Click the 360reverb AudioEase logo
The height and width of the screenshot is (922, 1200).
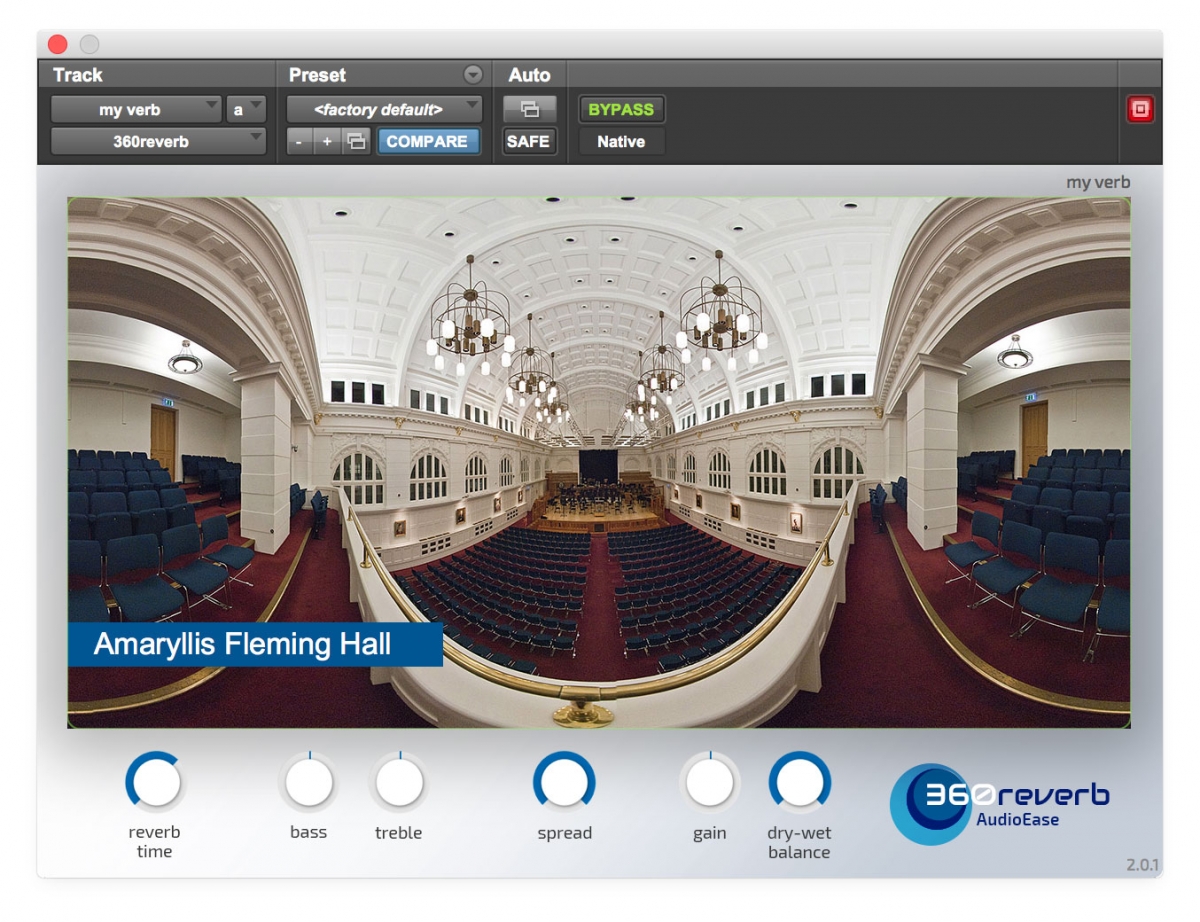point(1000,803)
